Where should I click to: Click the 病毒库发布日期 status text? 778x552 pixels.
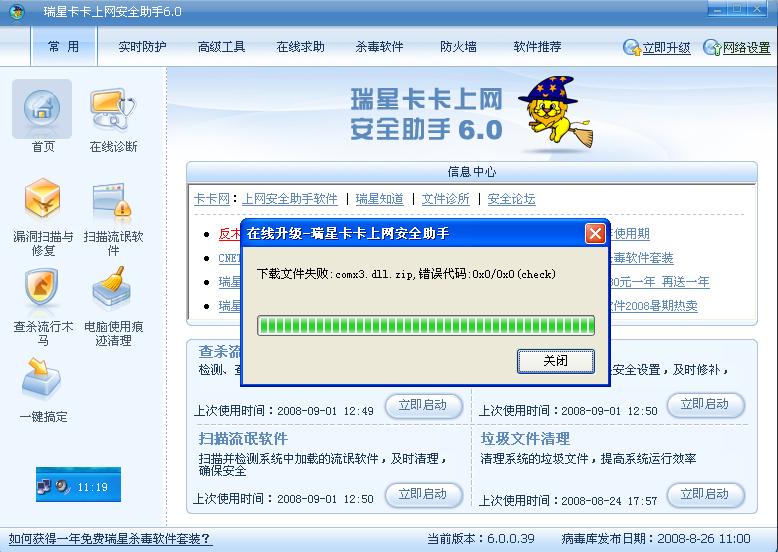pyautogui.click(x=655, y=539)
